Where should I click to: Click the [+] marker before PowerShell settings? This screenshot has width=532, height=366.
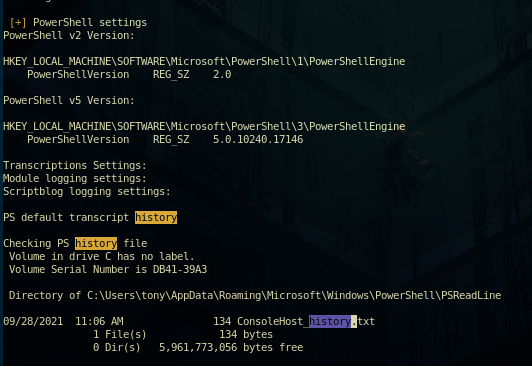point(18,22)
